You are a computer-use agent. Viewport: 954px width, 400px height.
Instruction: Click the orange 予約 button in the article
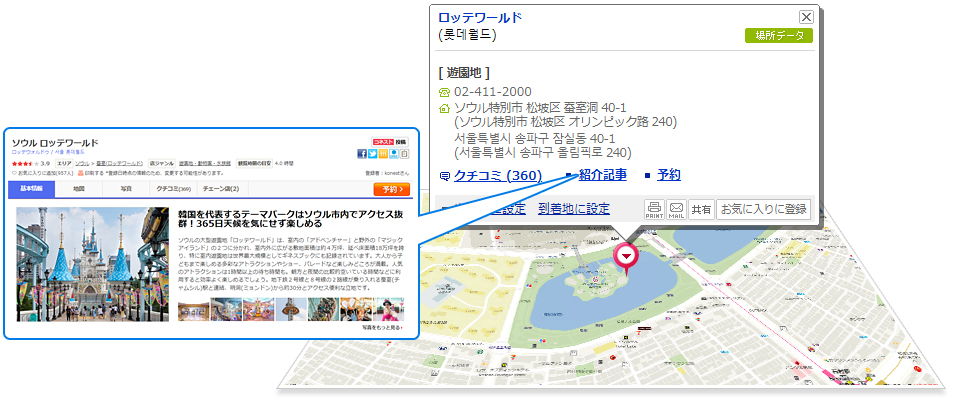click(x=392, y=190)
